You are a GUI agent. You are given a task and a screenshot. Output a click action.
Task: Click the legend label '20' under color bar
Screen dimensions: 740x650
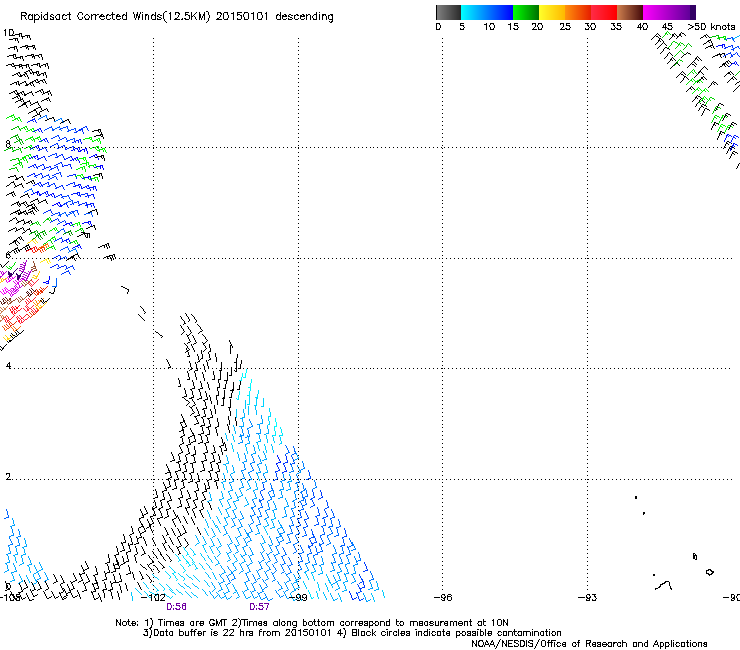click(537, 27)
